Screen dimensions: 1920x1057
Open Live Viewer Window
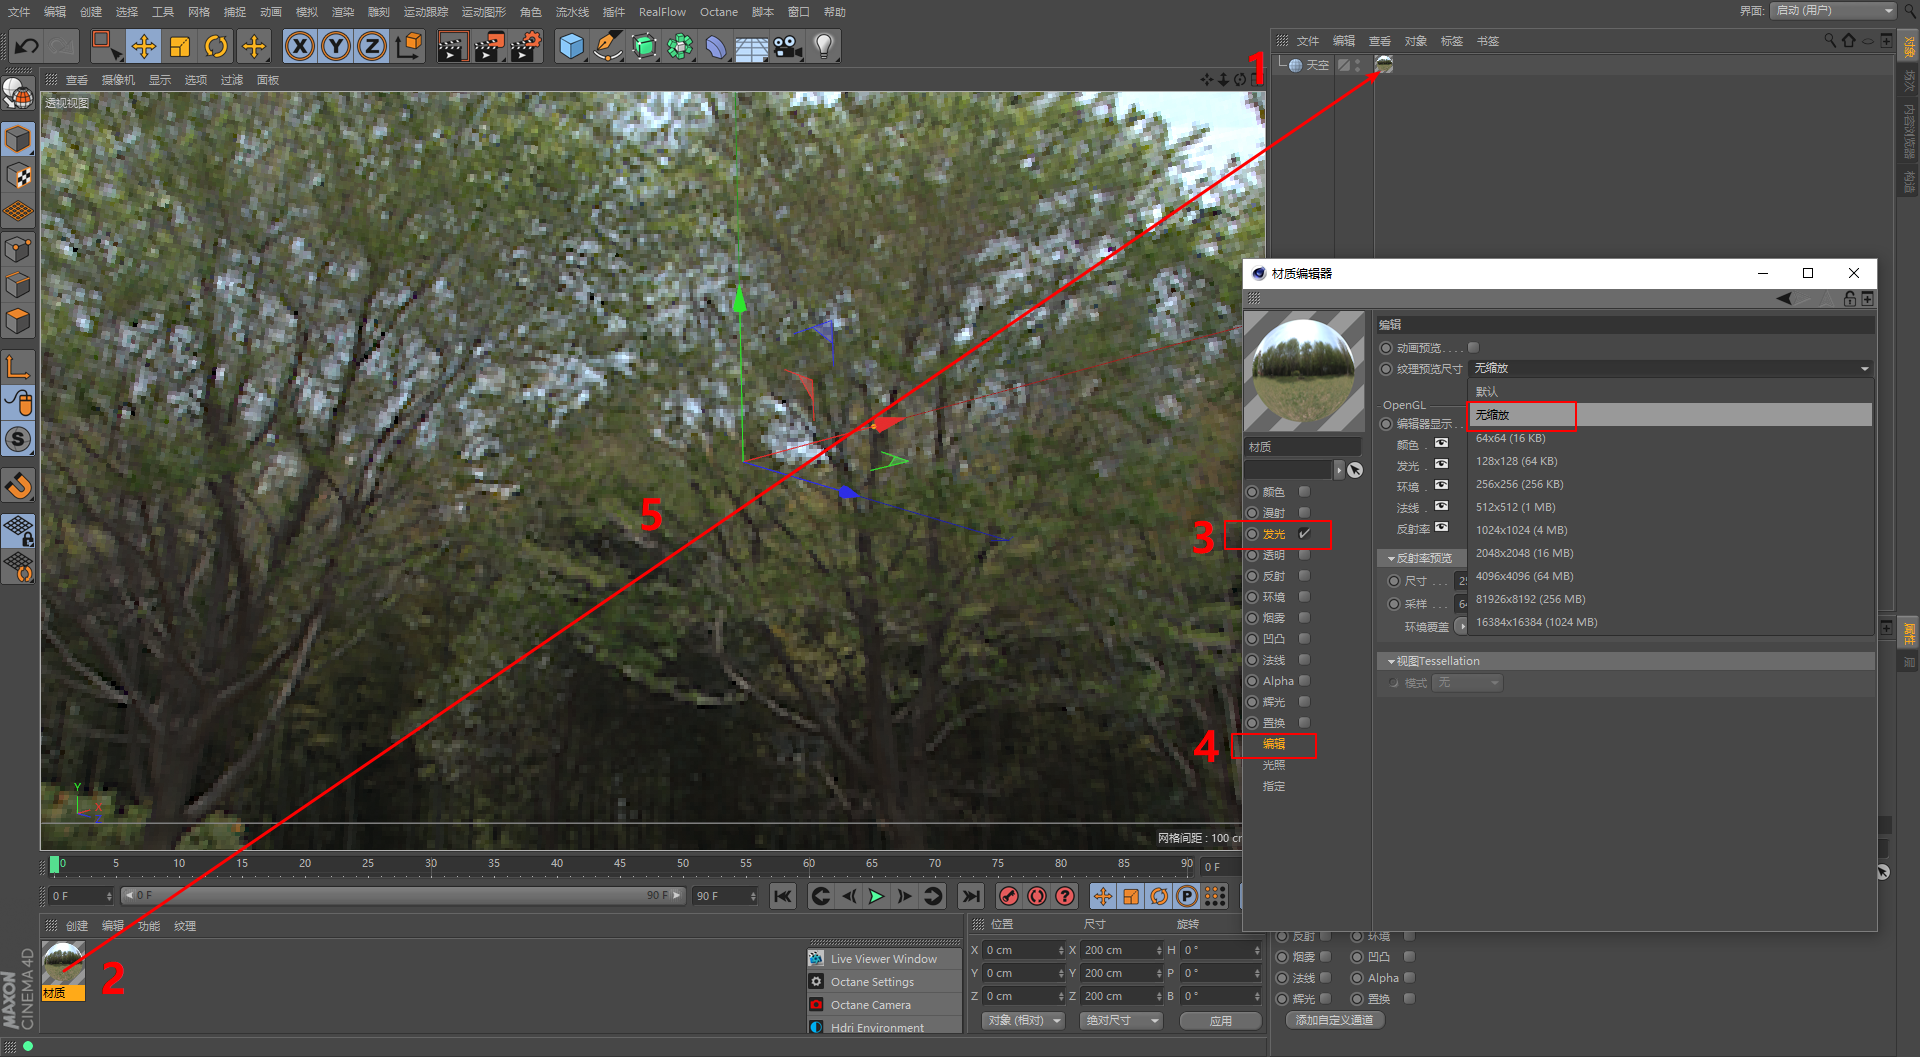pos(884,959)
